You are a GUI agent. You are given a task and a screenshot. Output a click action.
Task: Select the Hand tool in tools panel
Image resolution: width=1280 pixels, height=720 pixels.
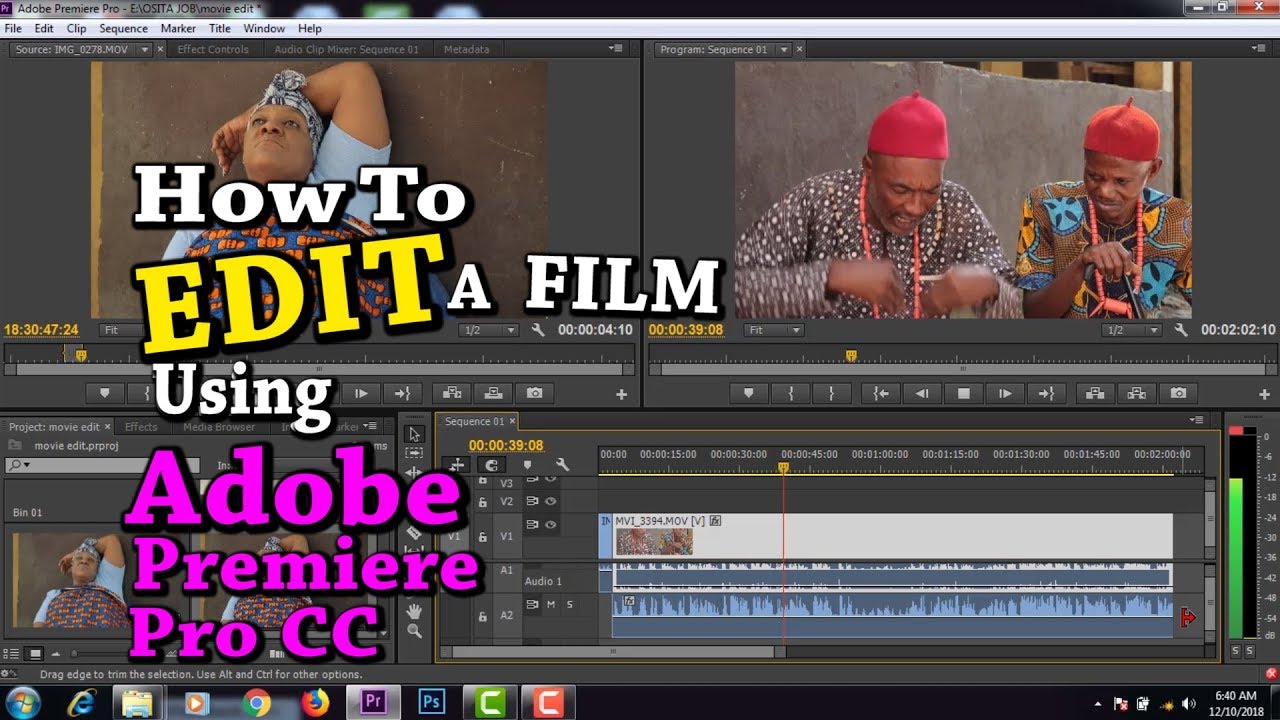point(415,611)
